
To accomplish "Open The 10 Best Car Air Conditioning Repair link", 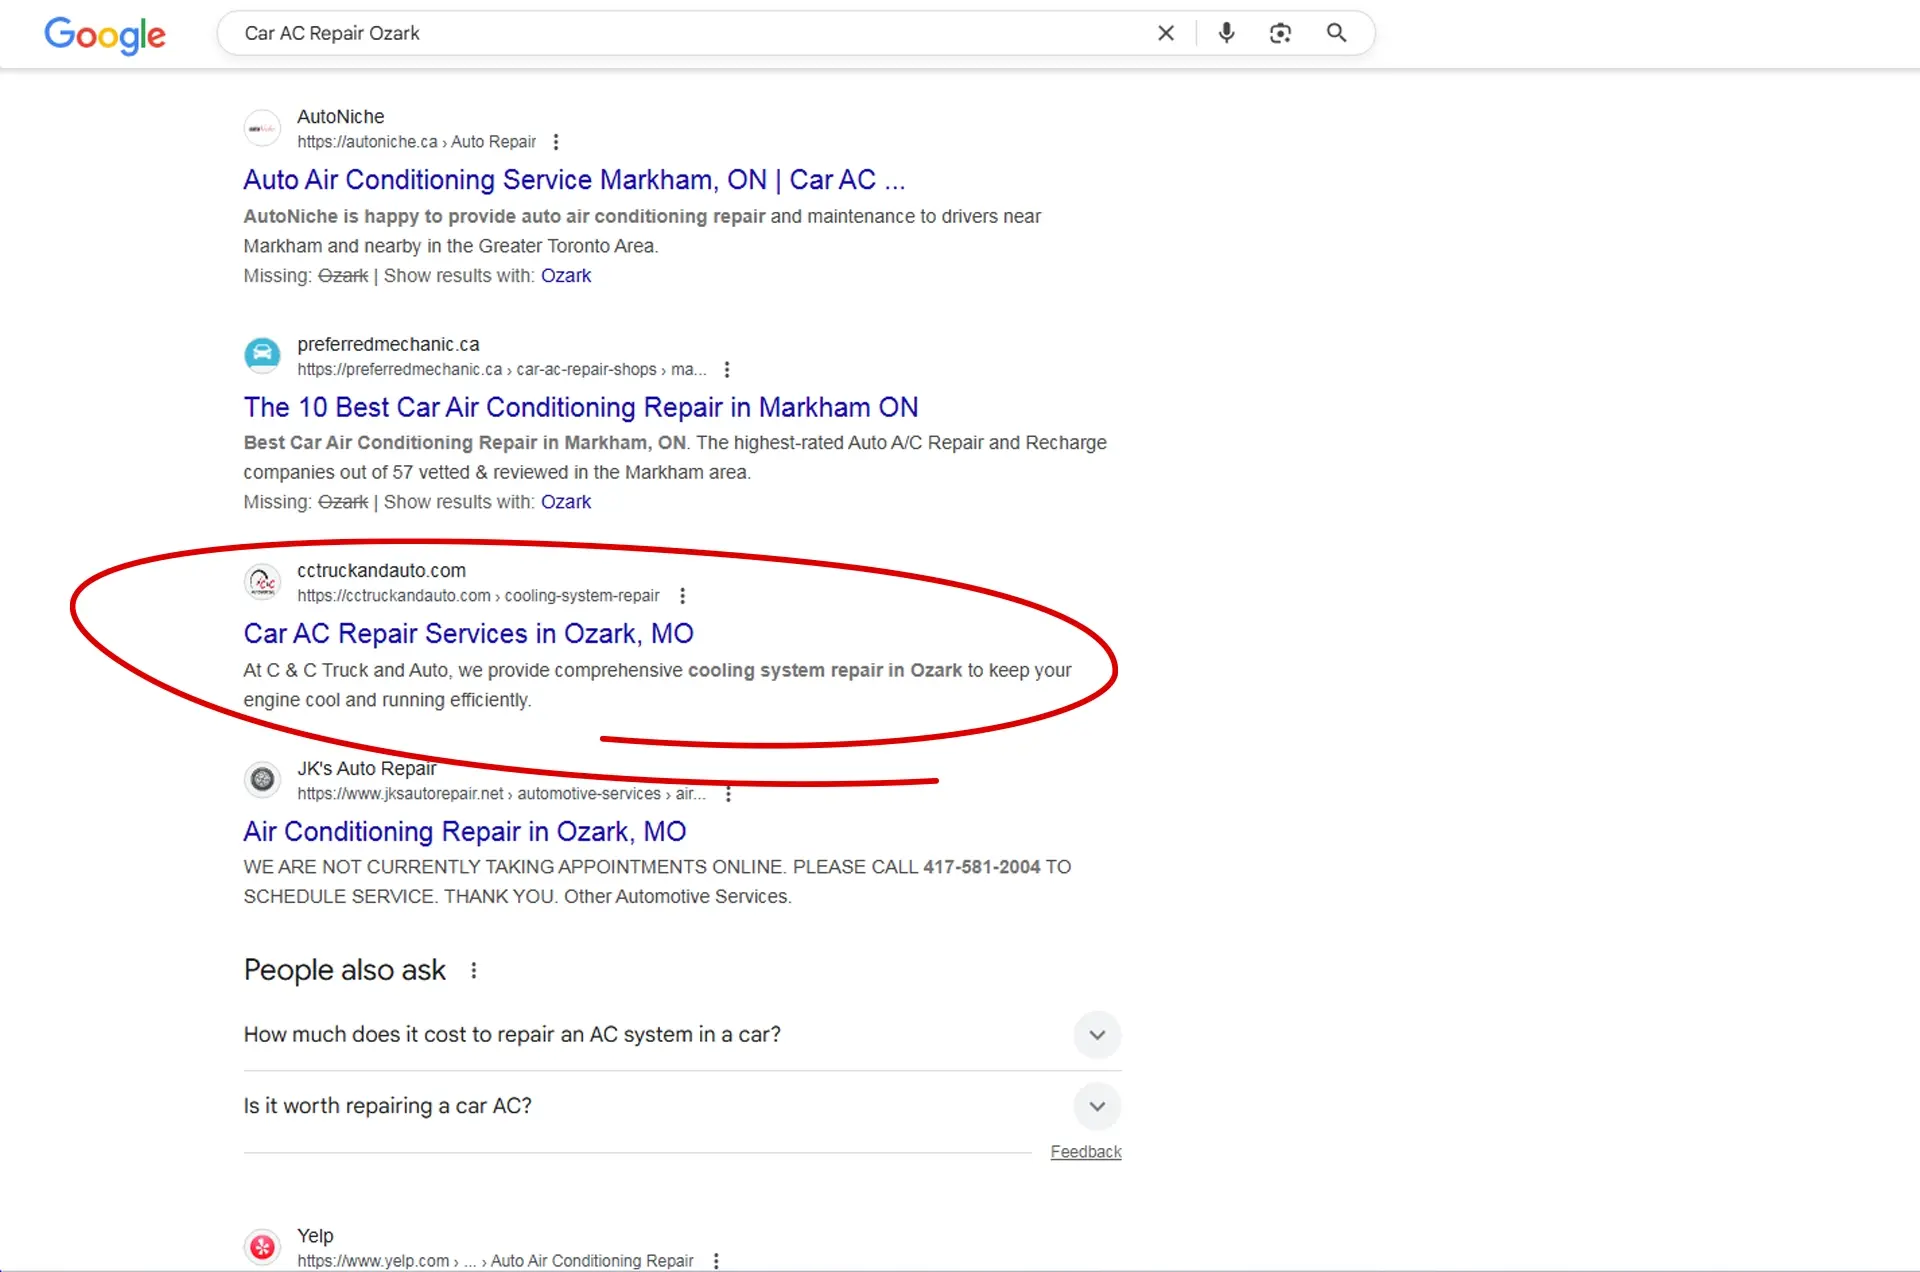I will (581, 407).
